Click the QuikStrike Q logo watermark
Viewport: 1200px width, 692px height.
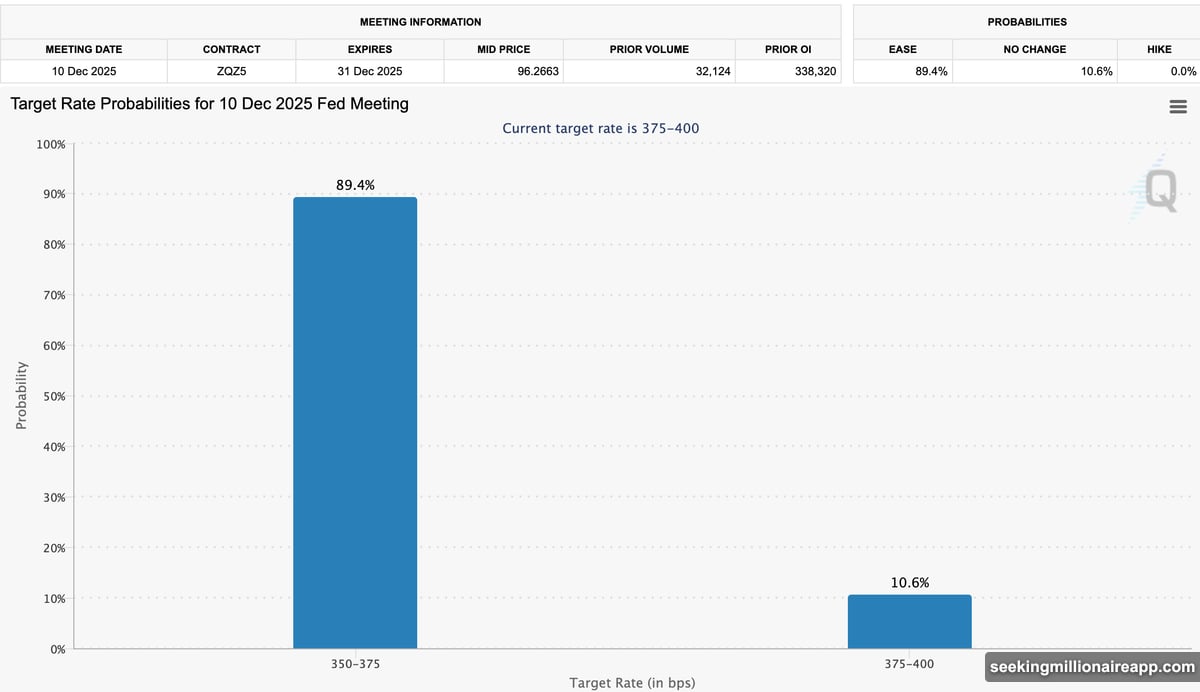(x=1158, y=190)
